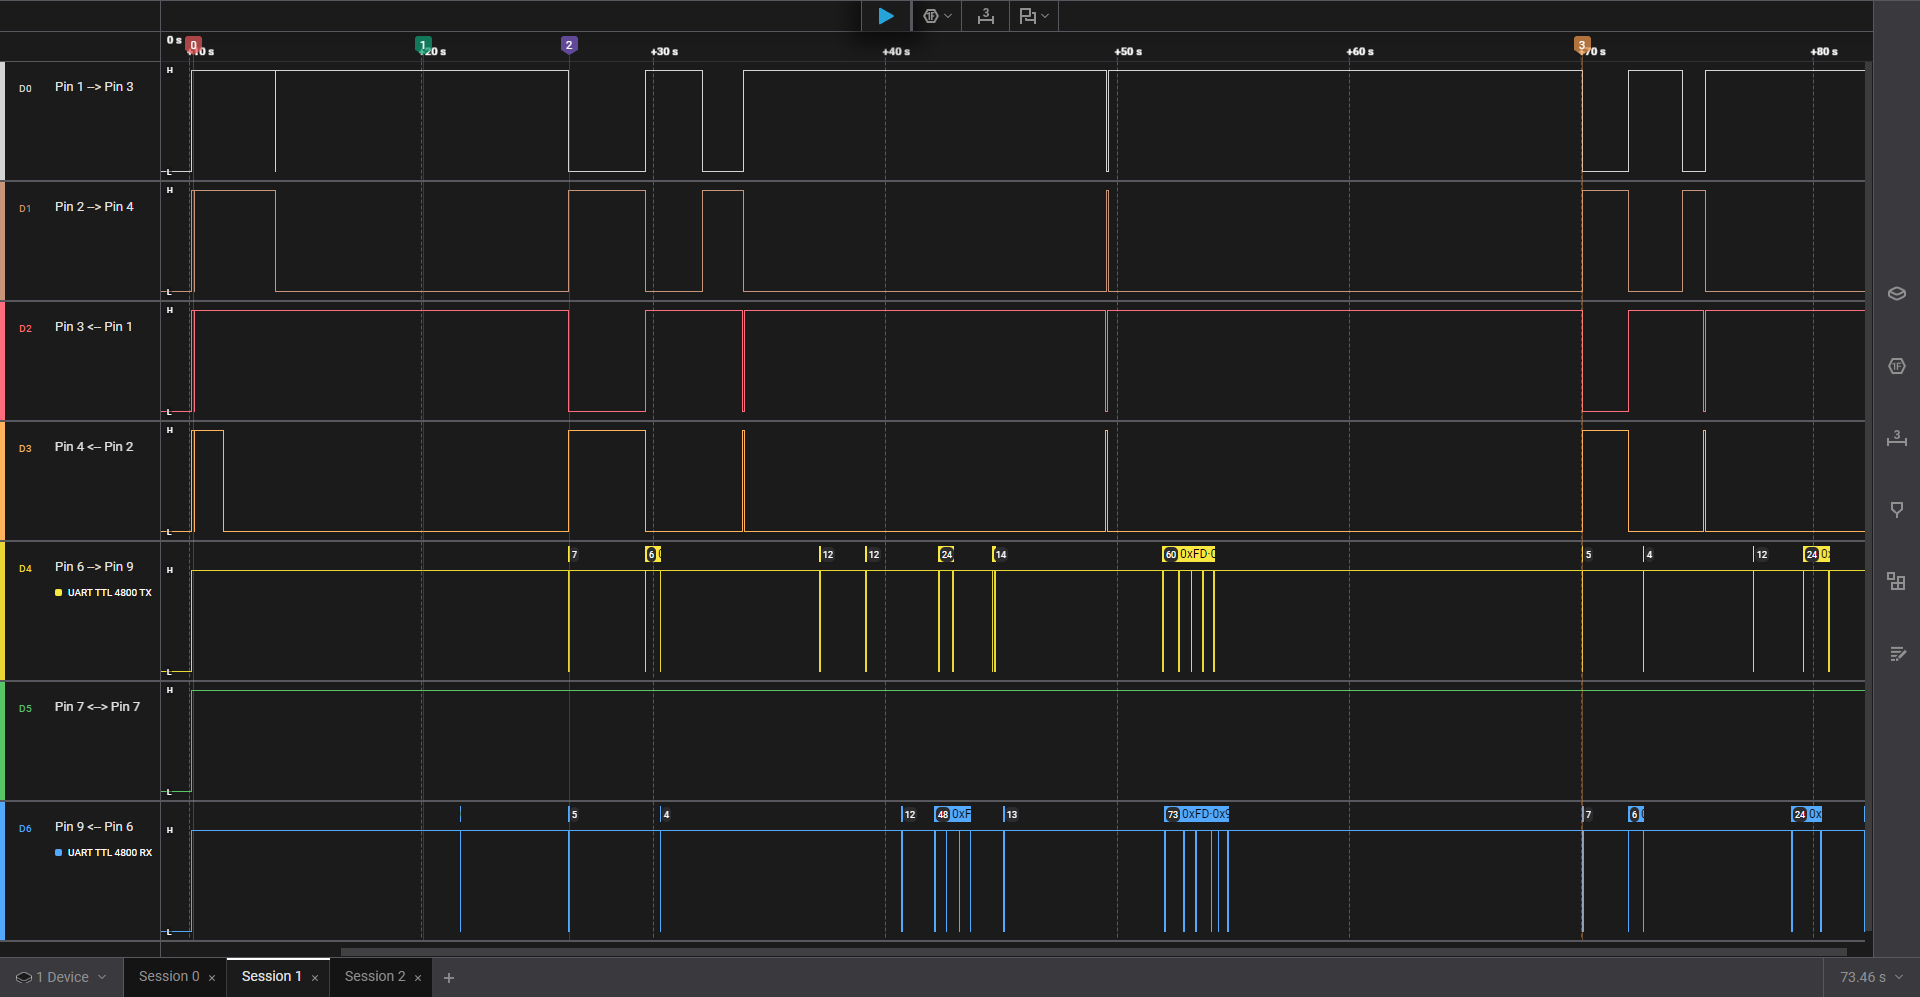Click the horizontal scrollbar below the waveforms
Screen dimensions: 1920x997
pyautogui.click(x=1093, y=951)
